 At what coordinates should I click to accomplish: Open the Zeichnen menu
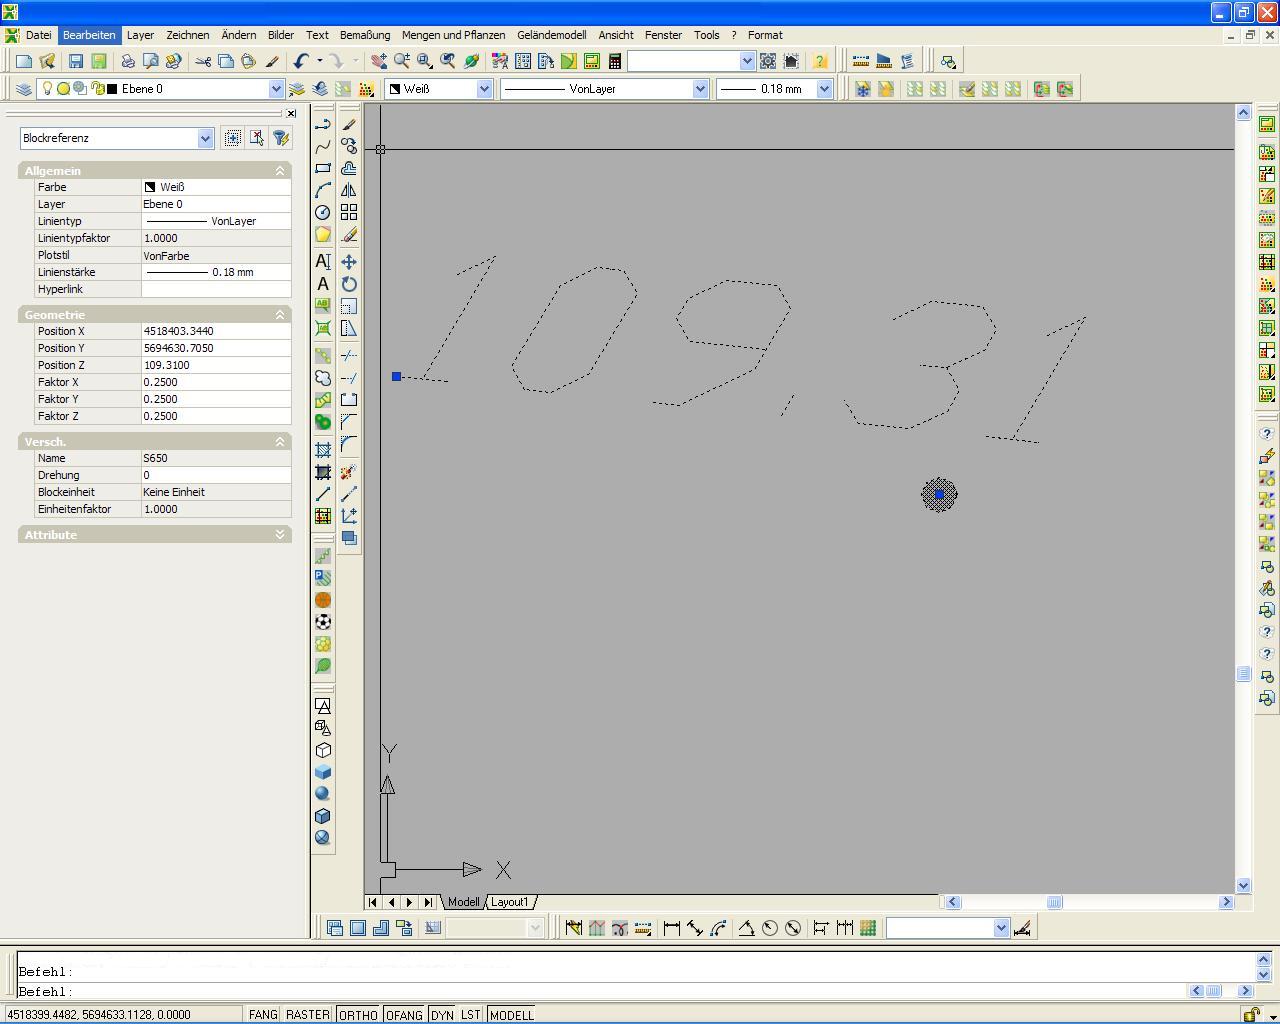(187, 35)
